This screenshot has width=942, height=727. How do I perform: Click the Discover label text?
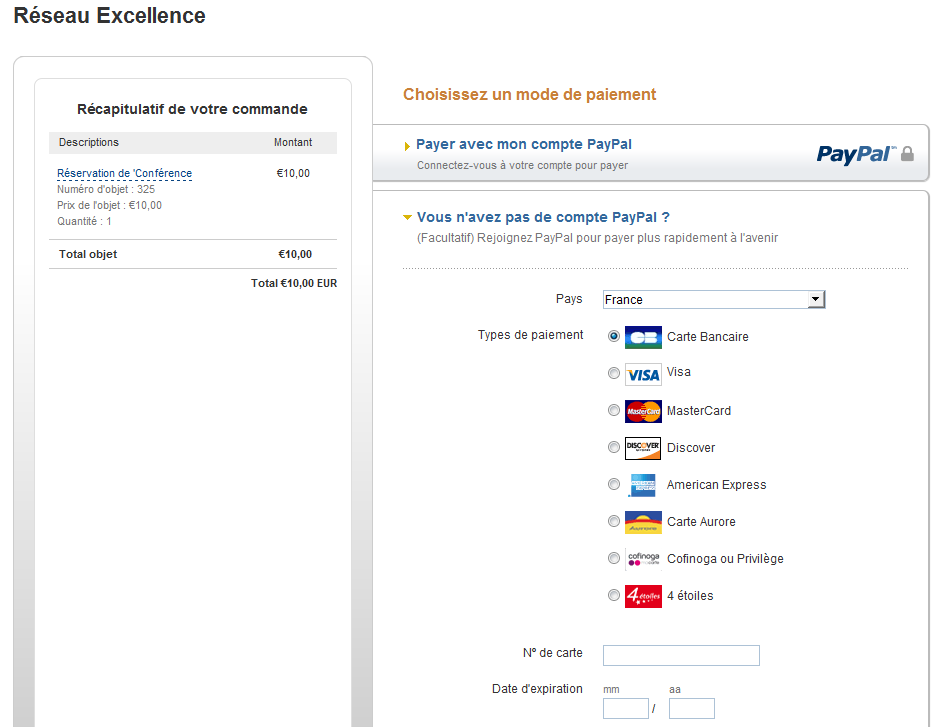click(691, 448)
